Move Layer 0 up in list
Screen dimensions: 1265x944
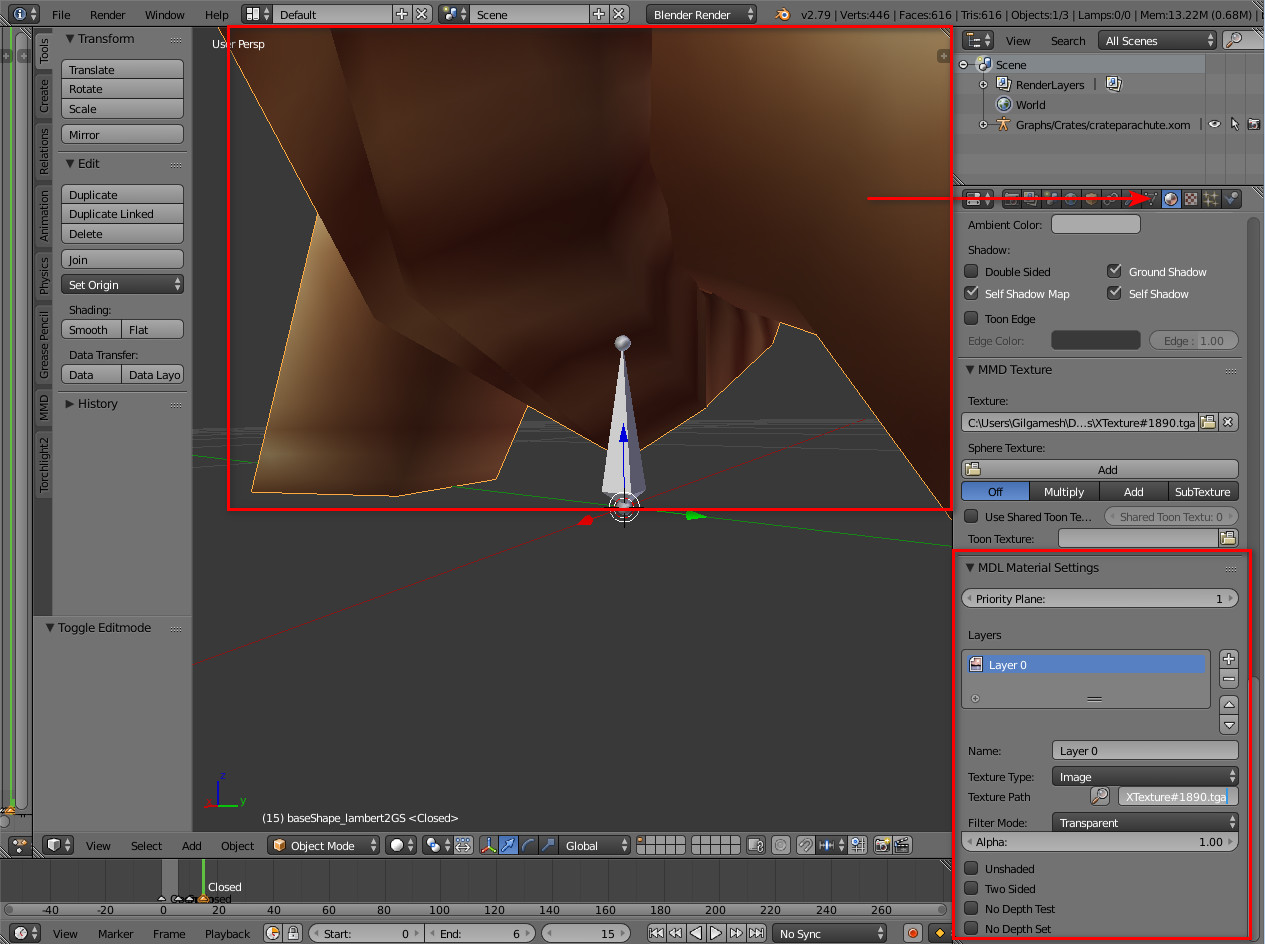(1229, 705)
